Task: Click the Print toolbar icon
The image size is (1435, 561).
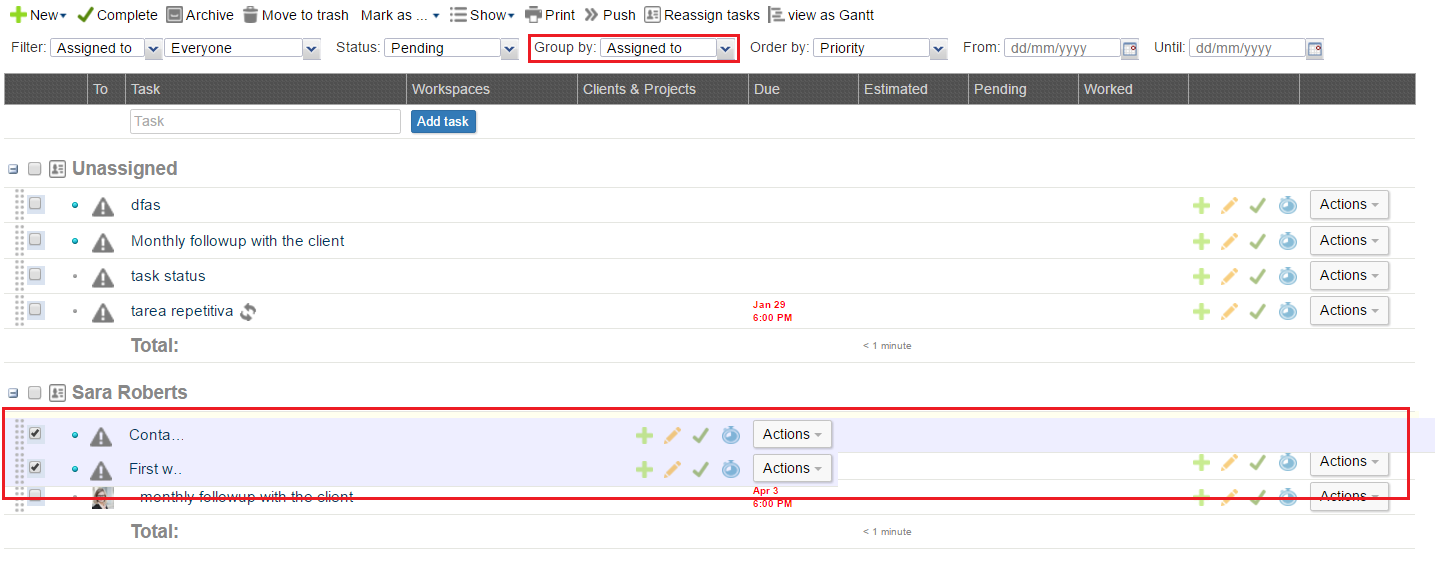Action: tap(534, 15)
